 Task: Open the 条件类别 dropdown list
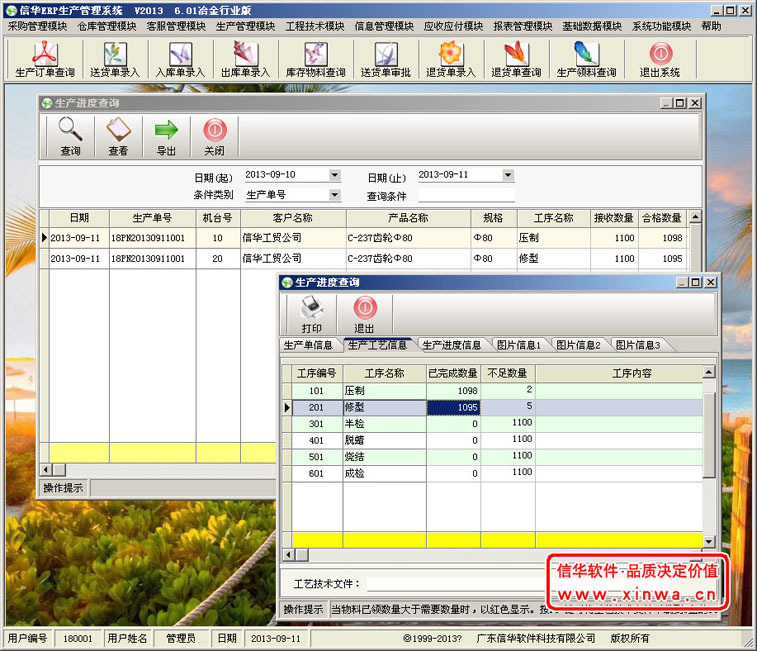335,195
